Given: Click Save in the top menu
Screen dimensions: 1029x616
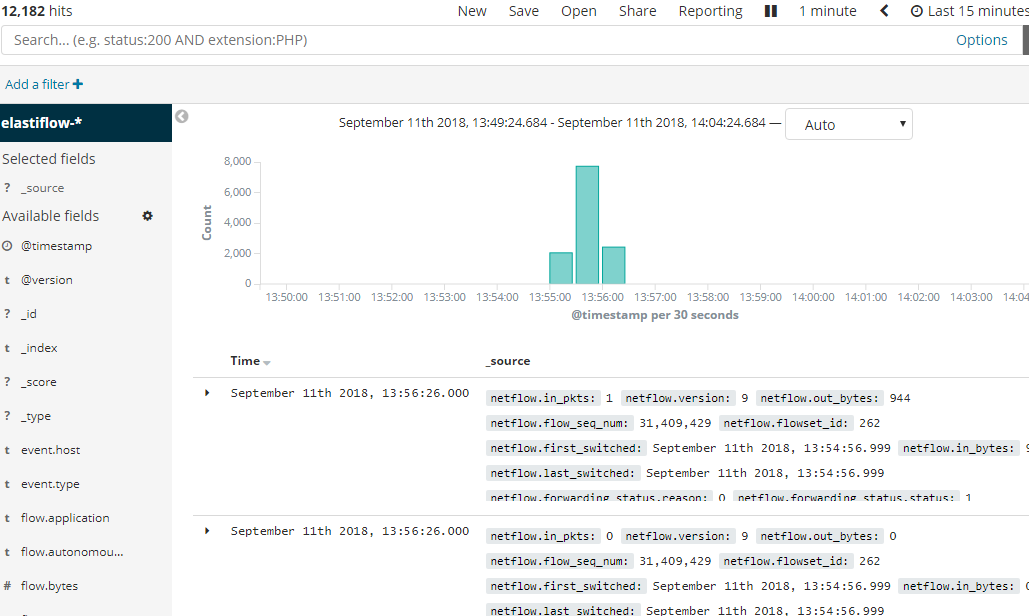Looking at the screenshot, I should [x=524, y=11].
